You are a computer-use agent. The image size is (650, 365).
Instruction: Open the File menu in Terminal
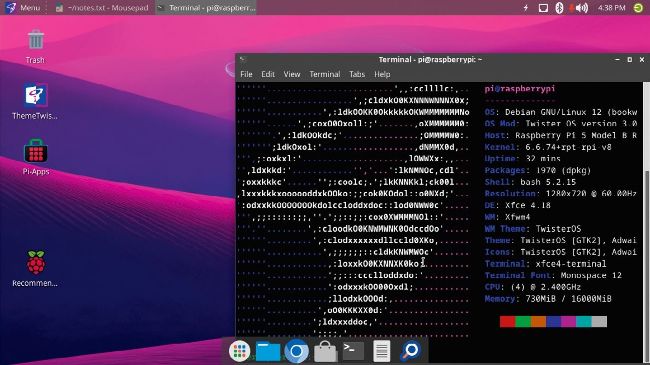pyautogui.click(x=246, y=74)
